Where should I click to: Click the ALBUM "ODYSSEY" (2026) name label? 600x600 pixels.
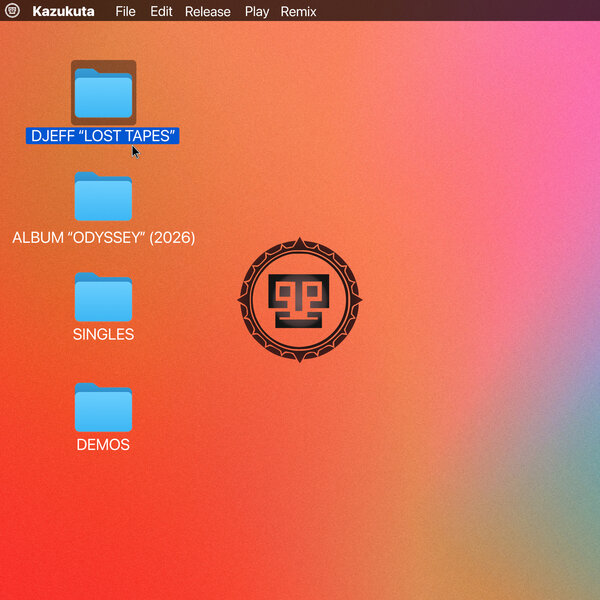coord(103,238)
